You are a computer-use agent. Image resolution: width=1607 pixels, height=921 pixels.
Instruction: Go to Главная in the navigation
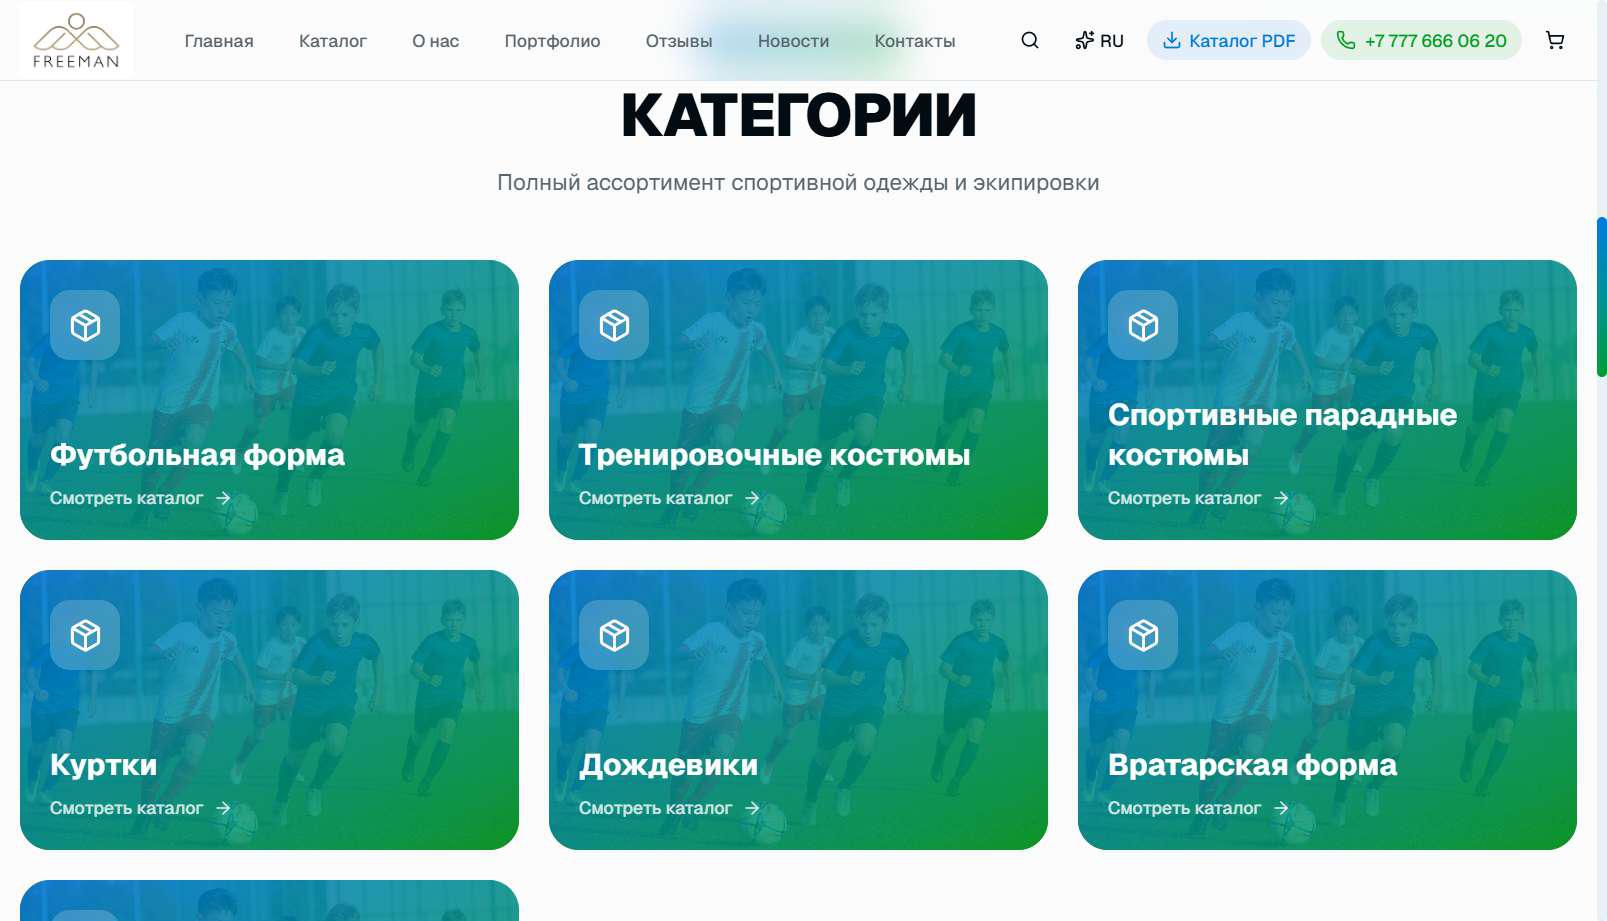219,41
